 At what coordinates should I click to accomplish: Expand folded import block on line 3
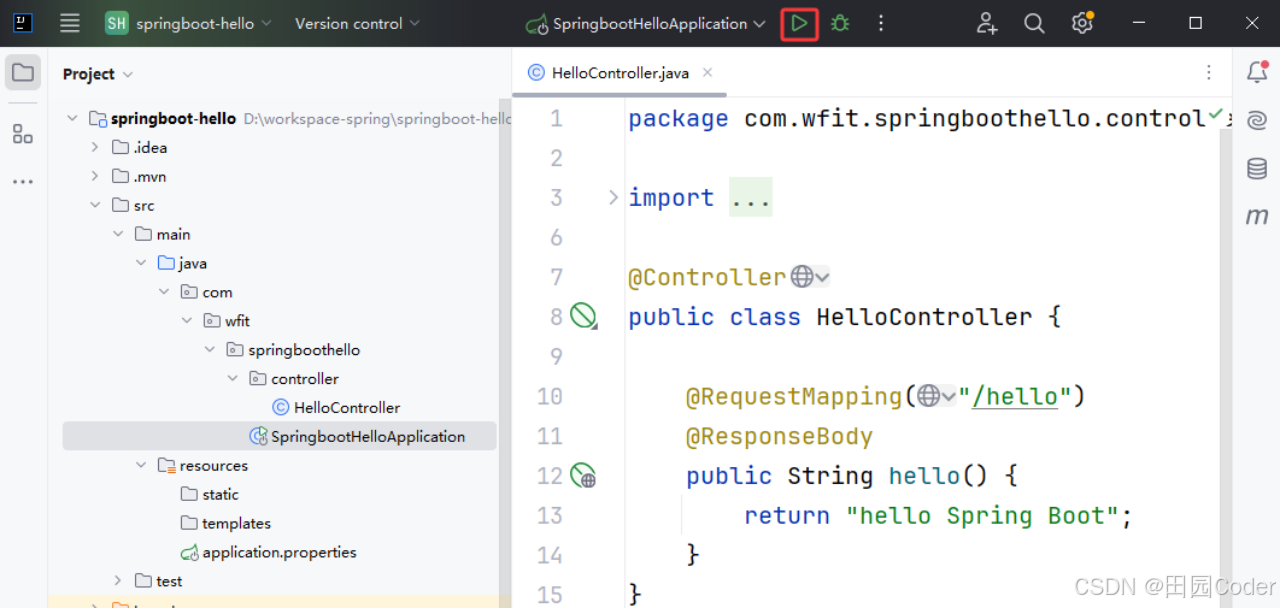[613, 197]
